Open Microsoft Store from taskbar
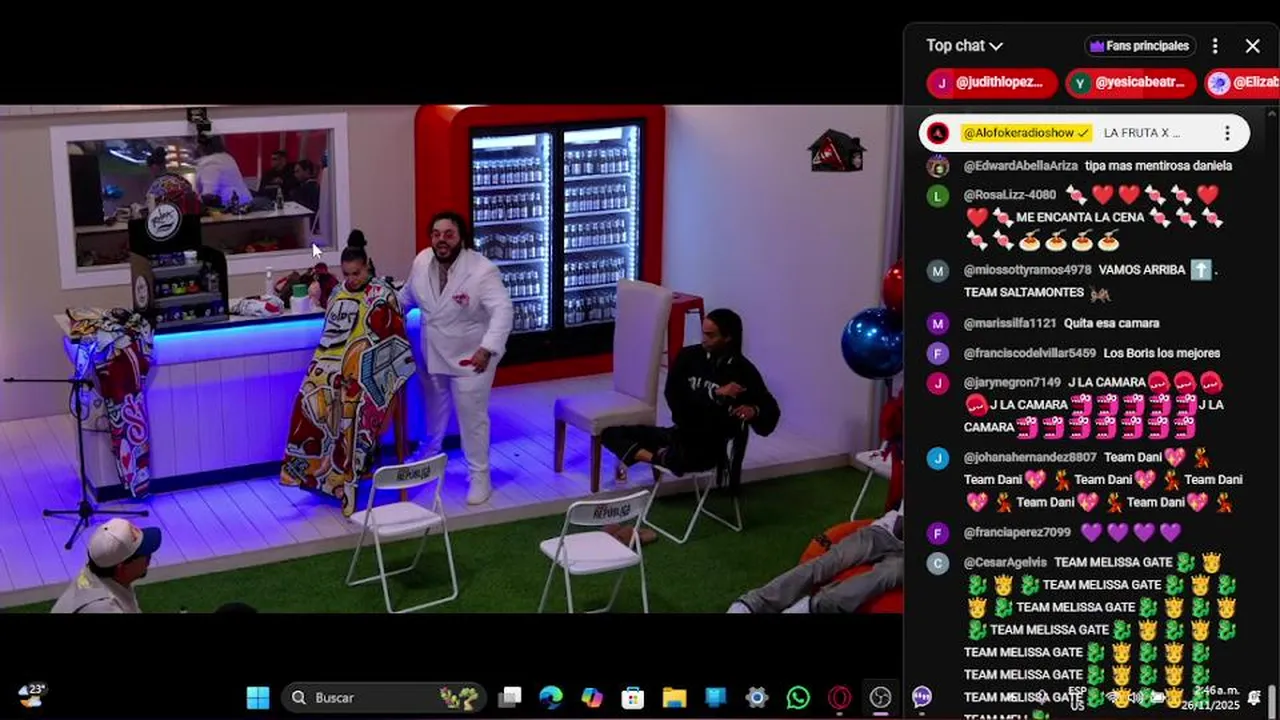Image resolution: width=1280 pixels, height=720 pixels. tap(633, 697)
